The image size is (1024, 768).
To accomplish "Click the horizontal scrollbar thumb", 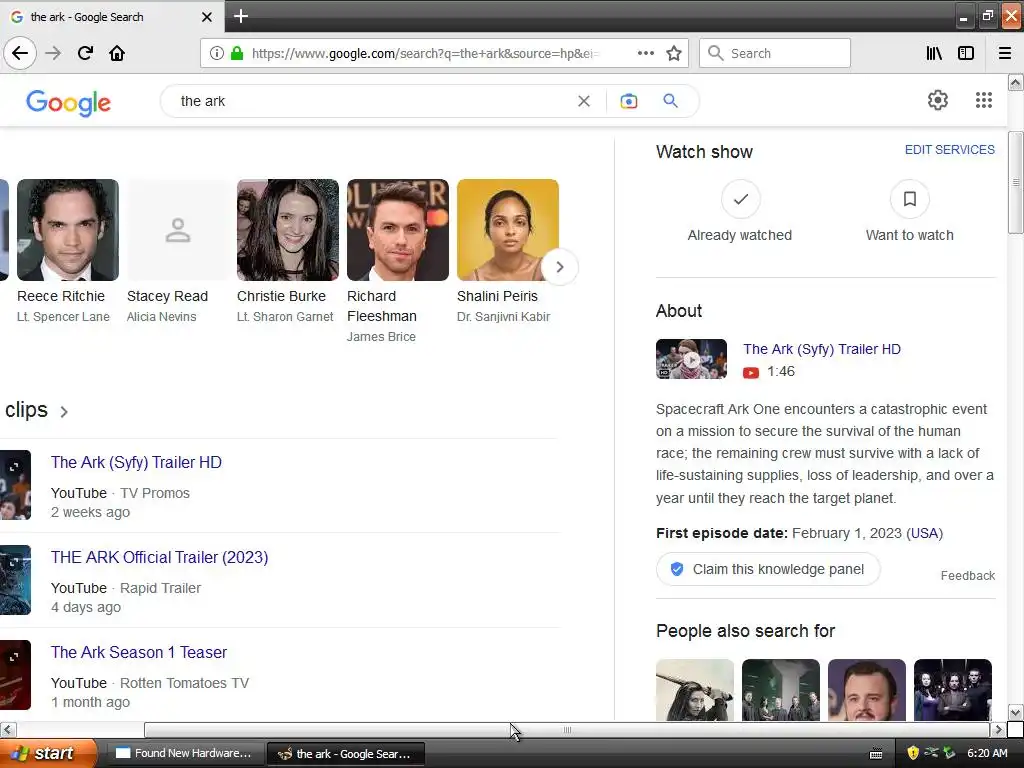I will click(x=567, y=729).
